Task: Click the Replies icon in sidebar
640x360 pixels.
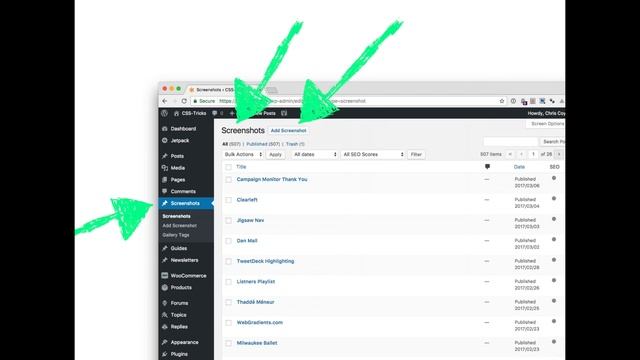Action: tap(164, 327)
